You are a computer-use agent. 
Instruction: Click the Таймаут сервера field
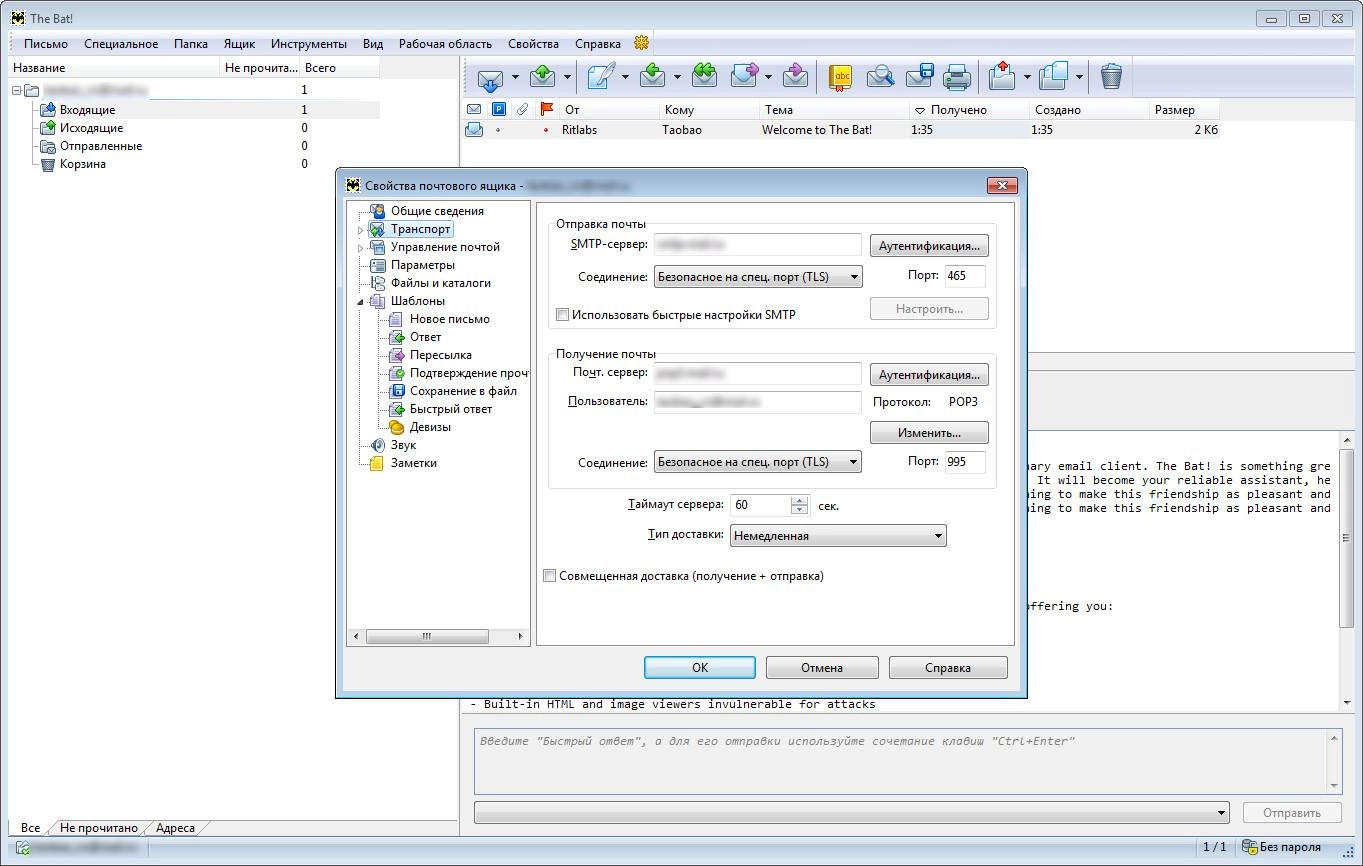(x=760, y=505)
